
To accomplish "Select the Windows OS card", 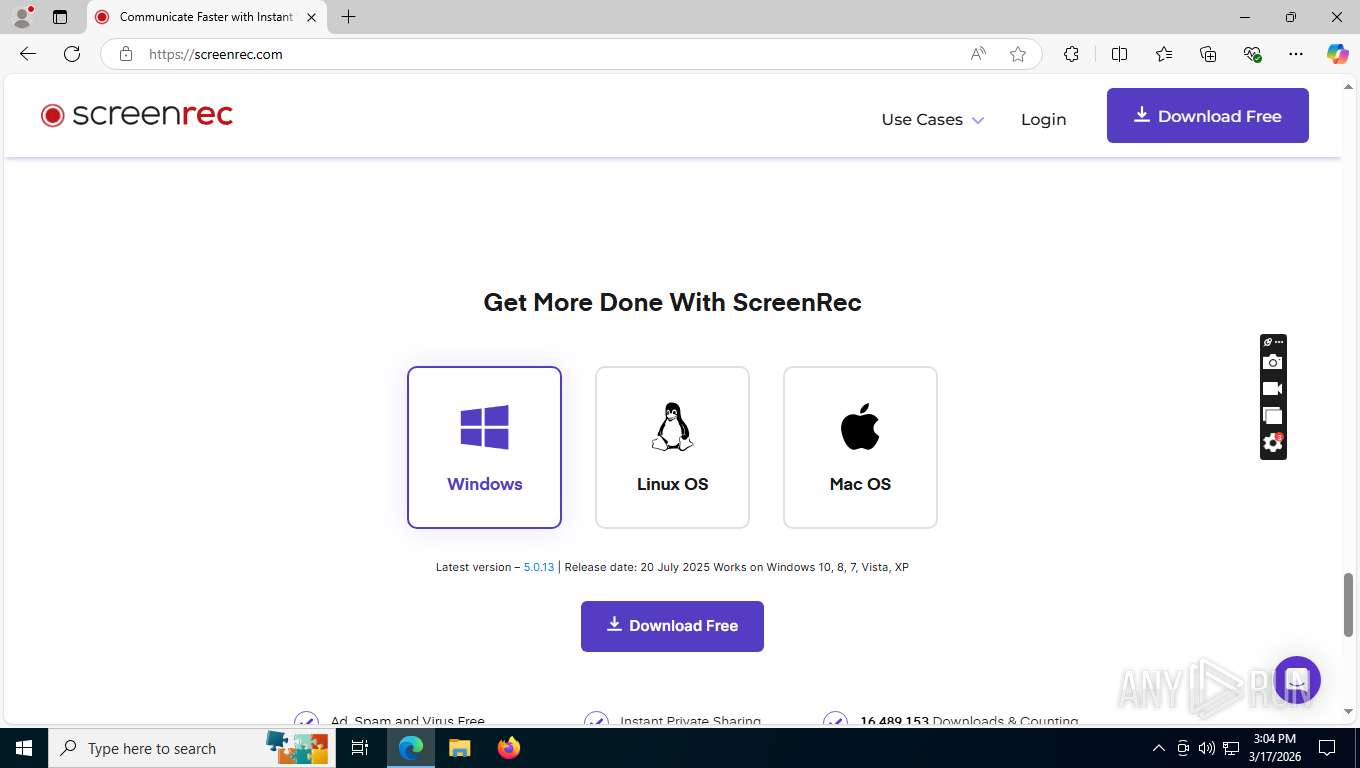I will point(484,447).
